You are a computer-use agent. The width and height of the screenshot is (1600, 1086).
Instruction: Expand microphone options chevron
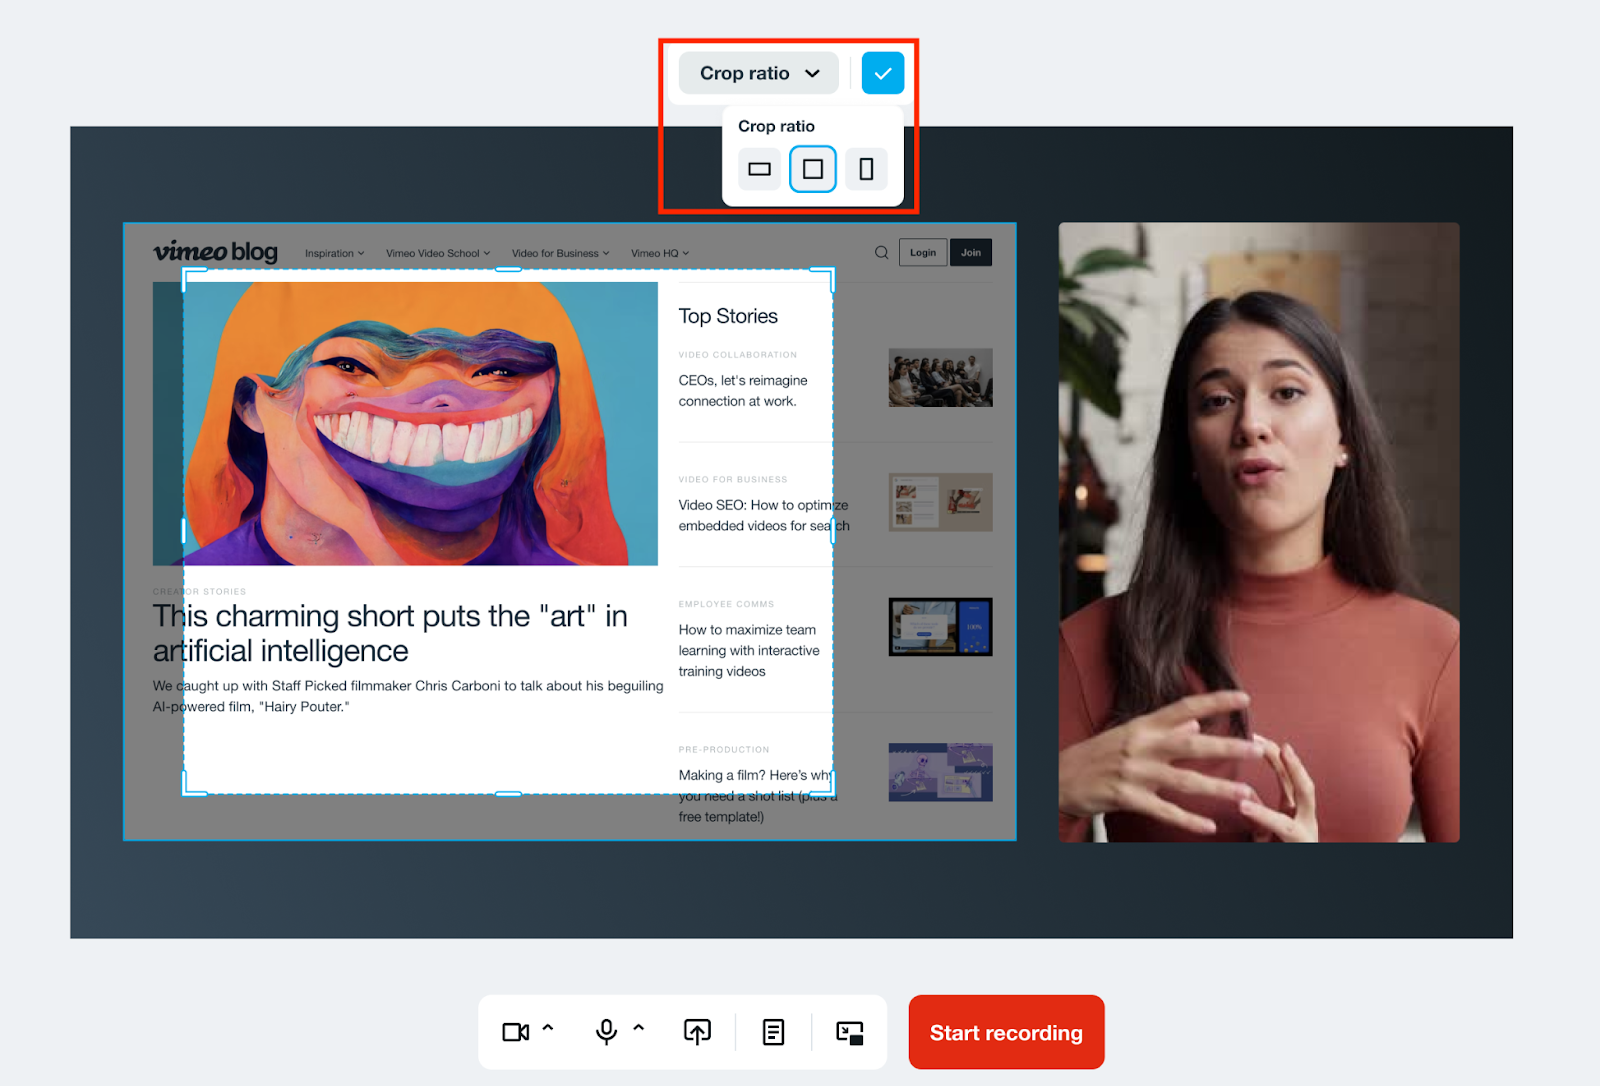(639, 1028)
